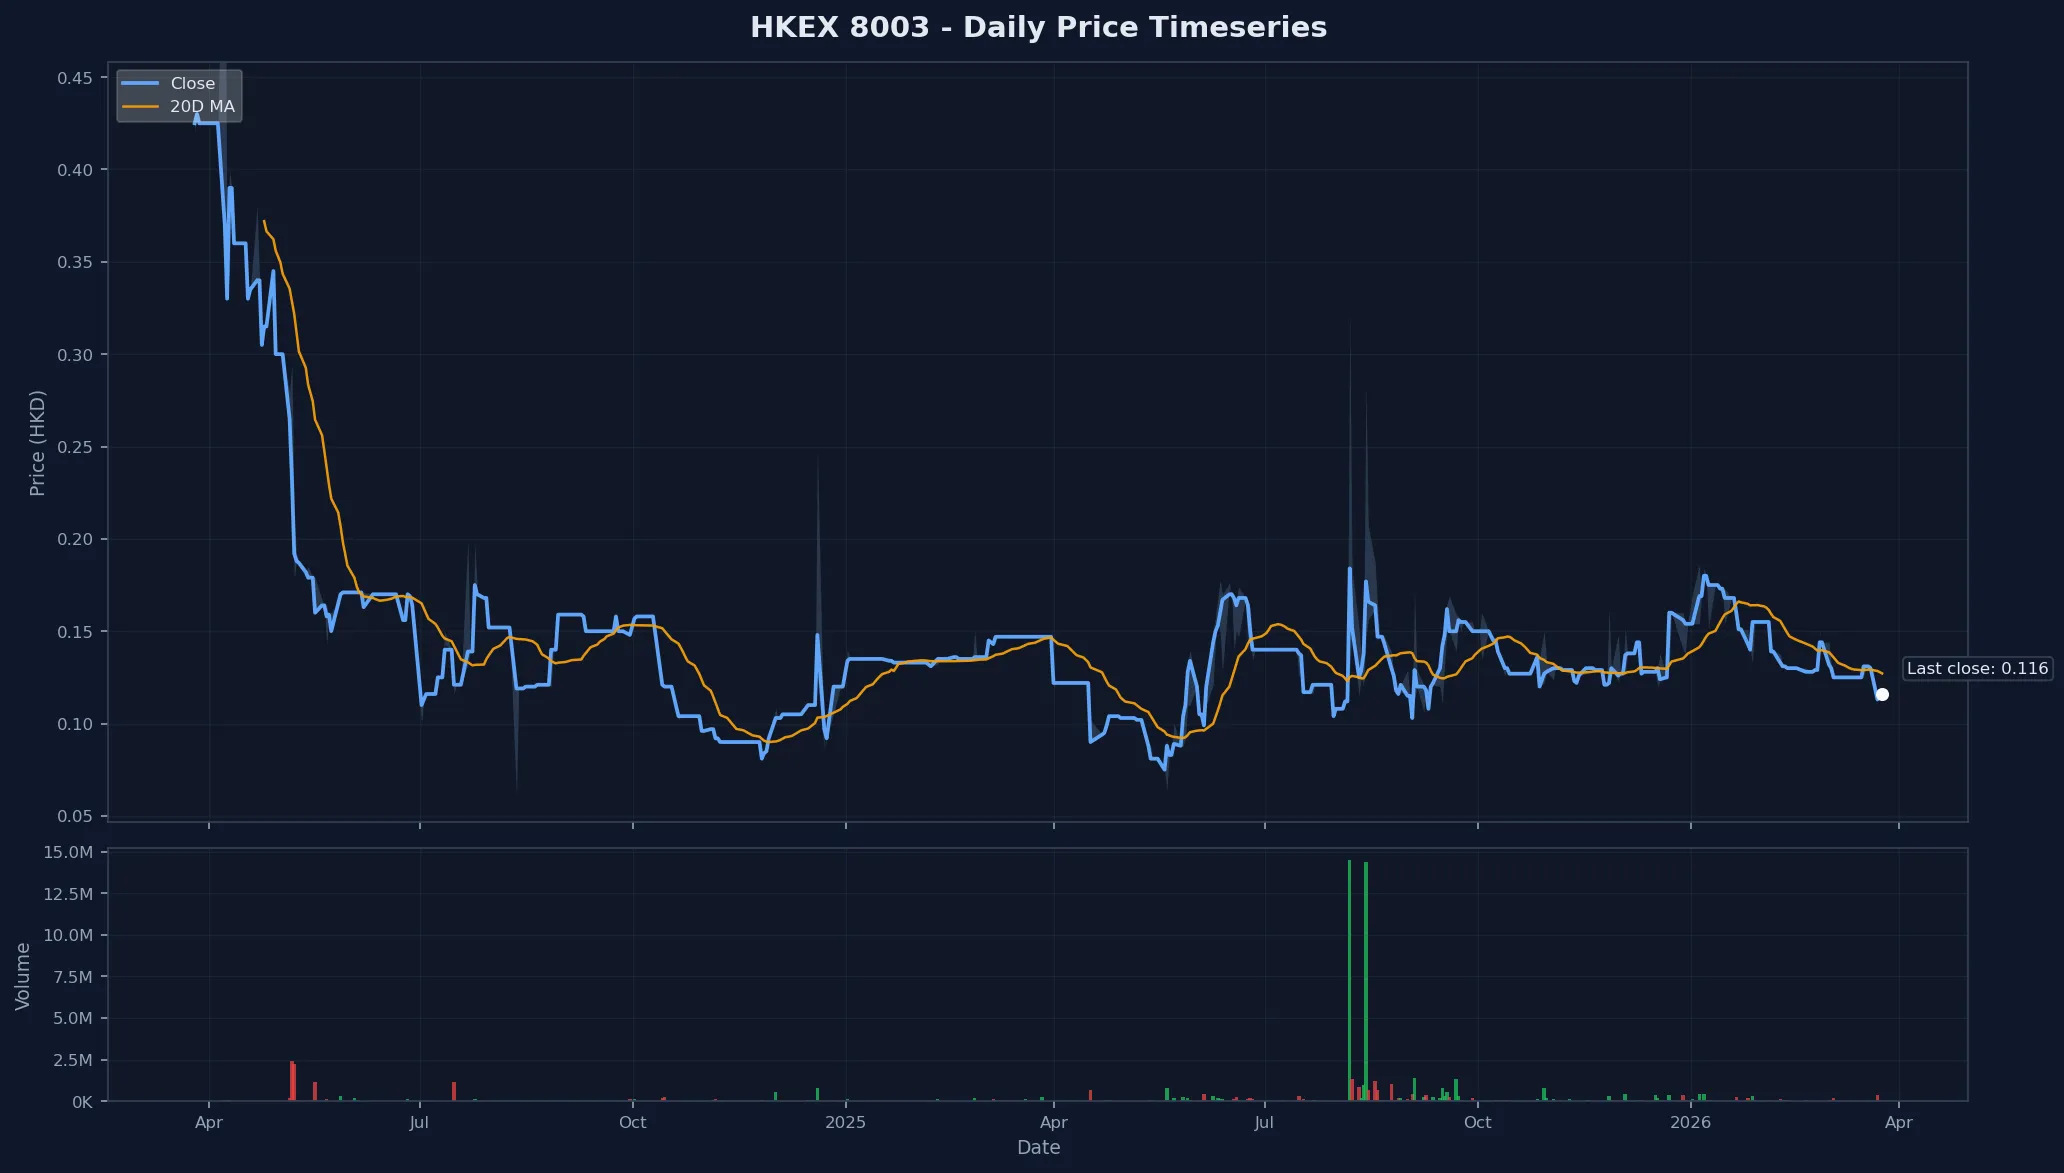Select the chart title HKEX 8003
Image resolution: width=2064 pixels, height=1173 pixels.
tap(1037, 27)
